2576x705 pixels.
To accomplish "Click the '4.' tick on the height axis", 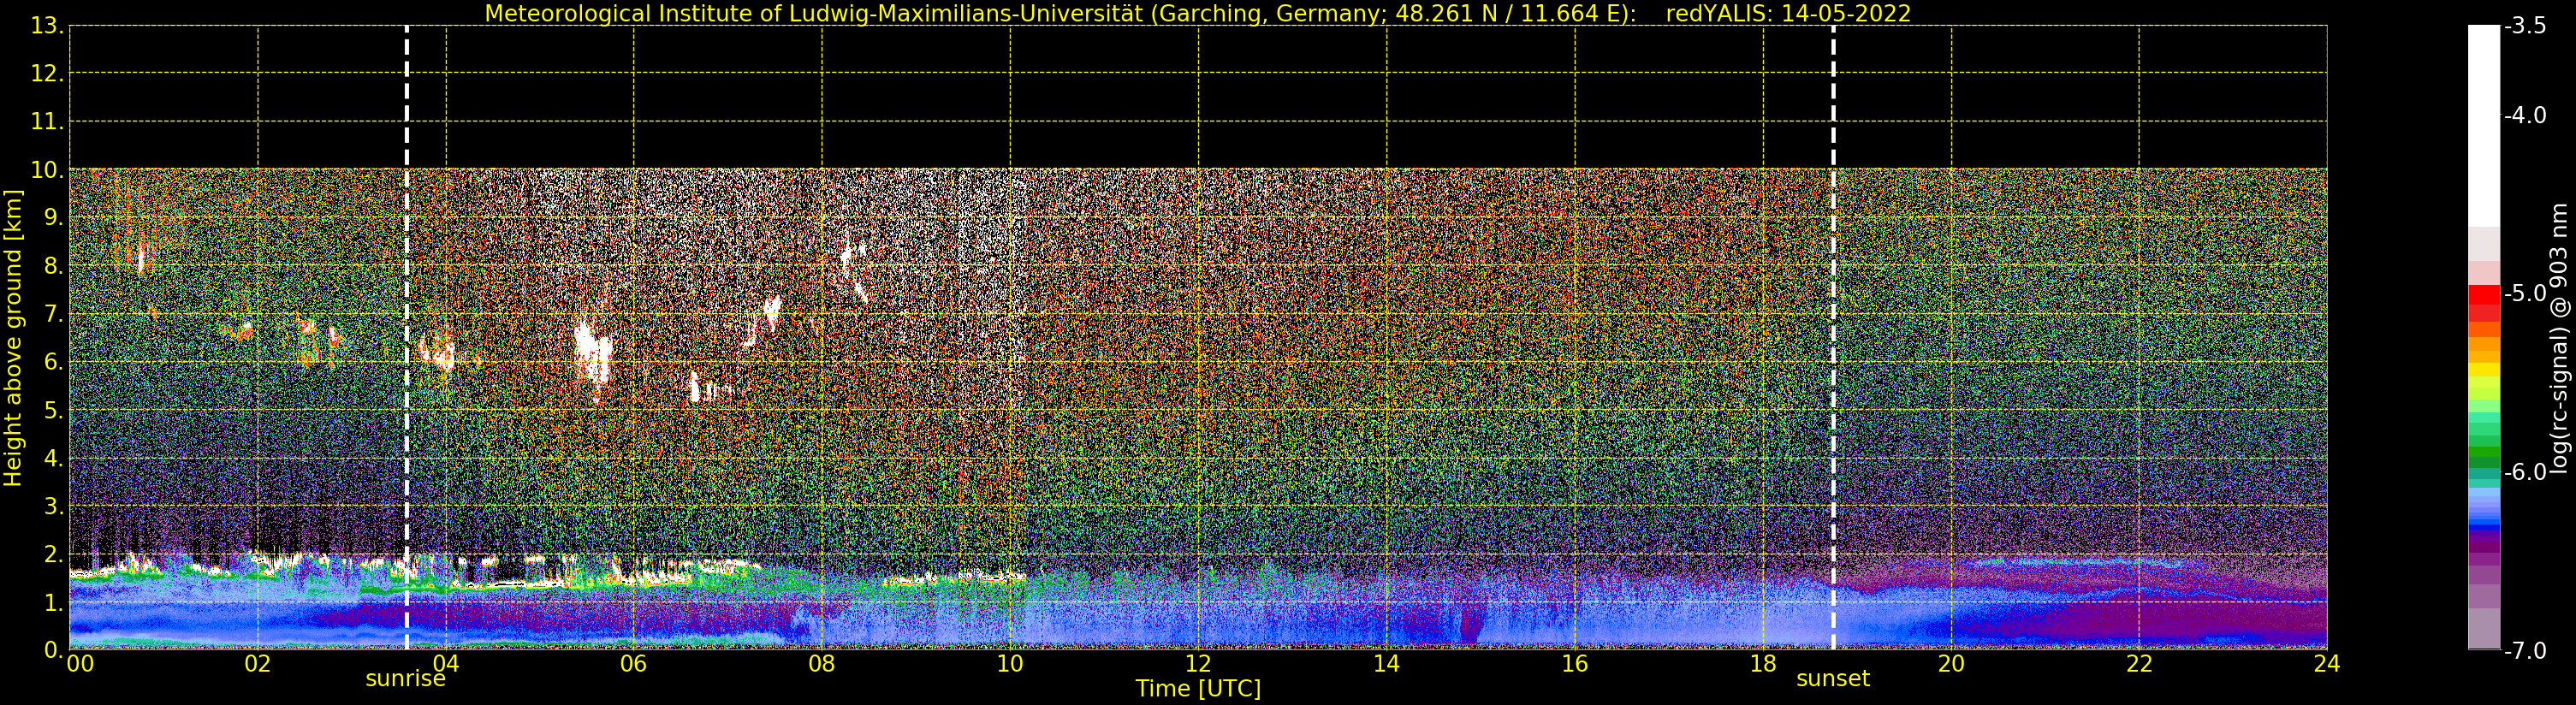I will 54,458.
